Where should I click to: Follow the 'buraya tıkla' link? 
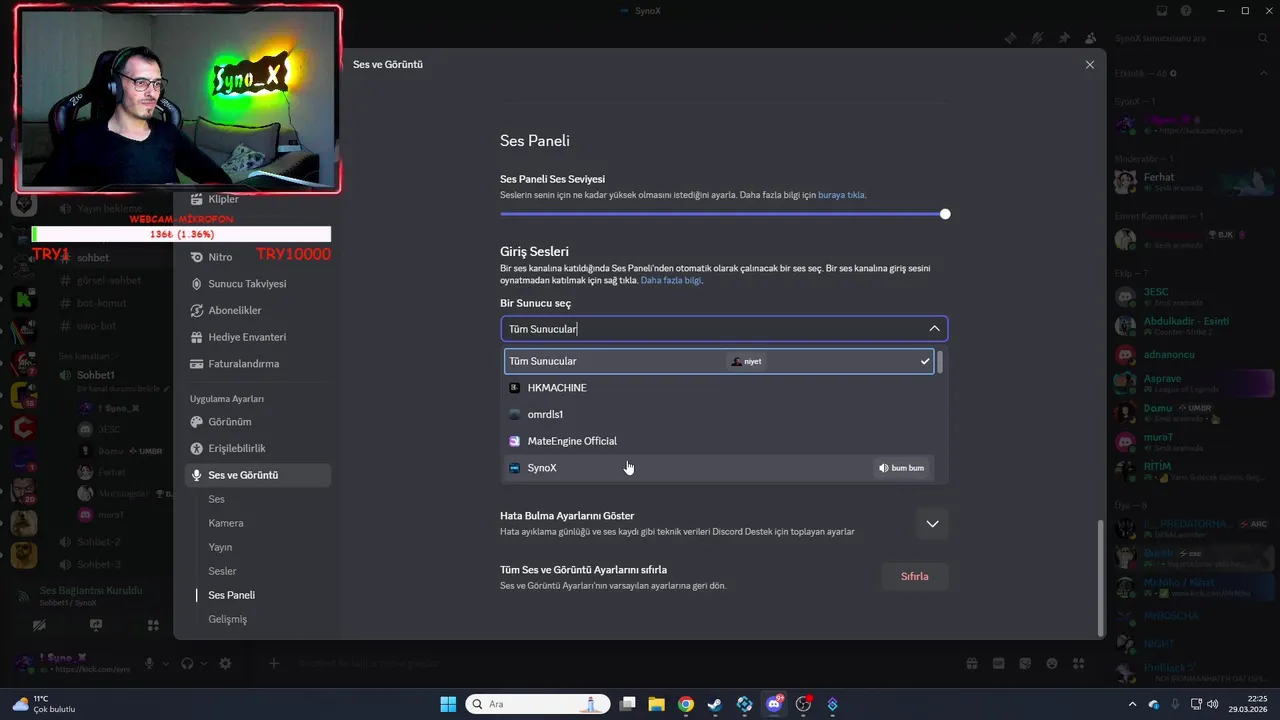[842, 195]
